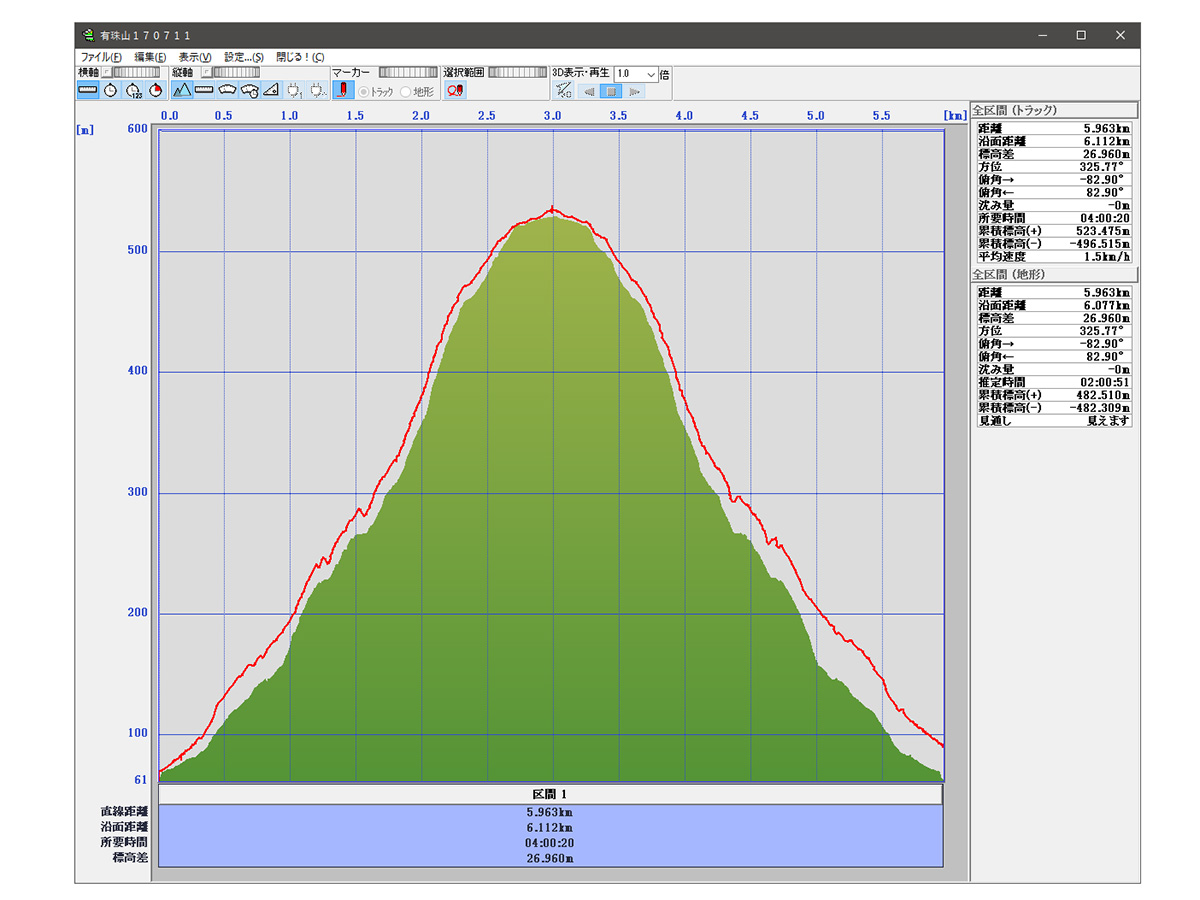
Task: Select the pie-chart clock axis icon
Action: [x=156, y=91]
